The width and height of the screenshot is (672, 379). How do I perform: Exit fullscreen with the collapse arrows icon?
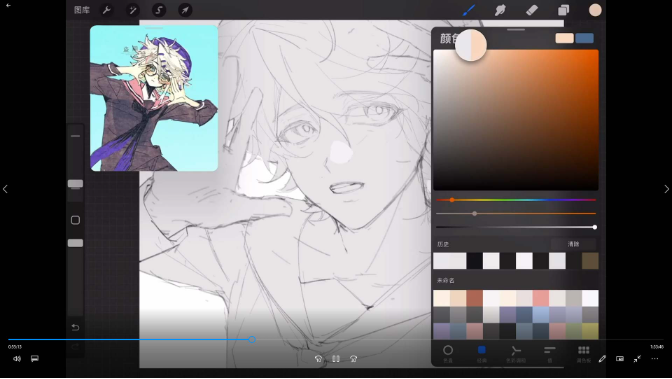[637, 358]
